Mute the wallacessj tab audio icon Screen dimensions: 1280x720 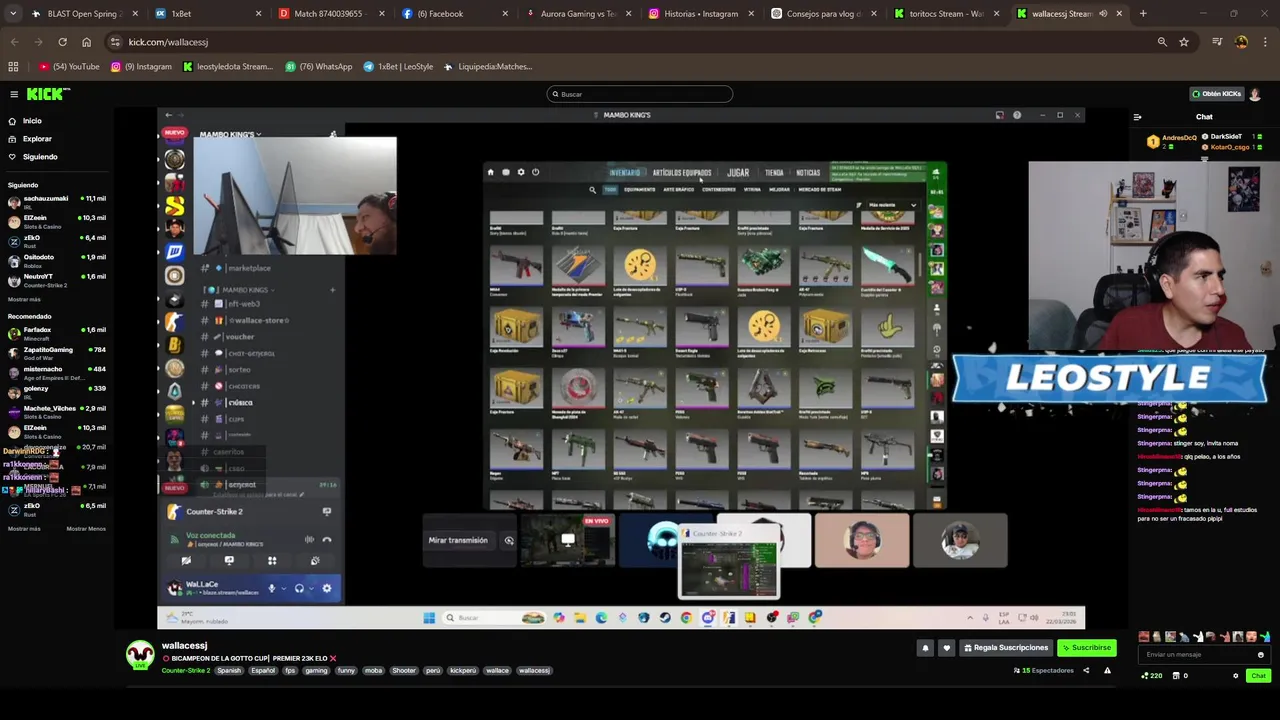point(1103,14)
